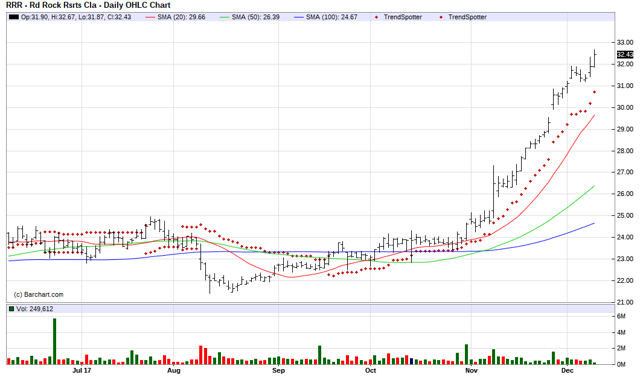Screen dimensions: 640x389
Task: Click the Sep date axis label
Action: [x=278, y=371]
